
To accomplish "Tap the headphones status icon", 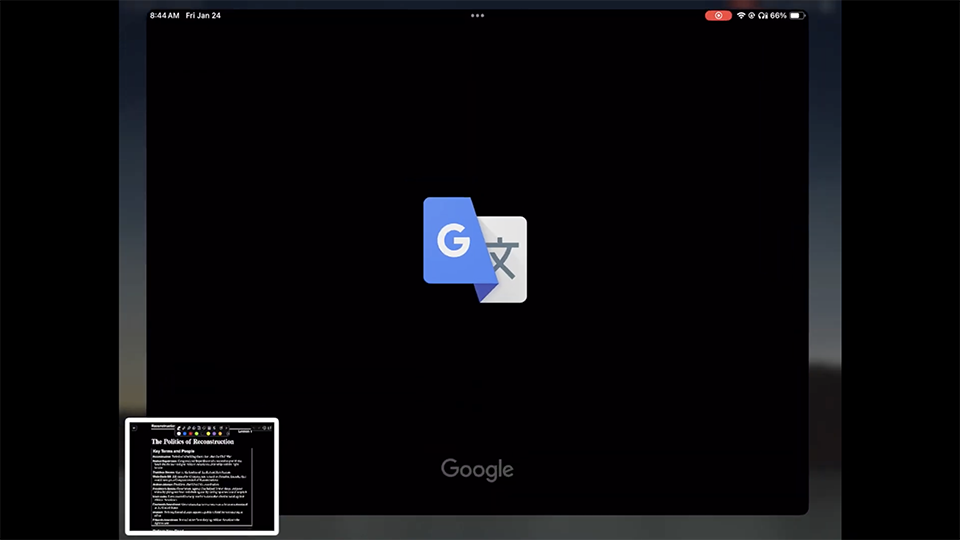I will pyautogui.click(x=762, y=15).
